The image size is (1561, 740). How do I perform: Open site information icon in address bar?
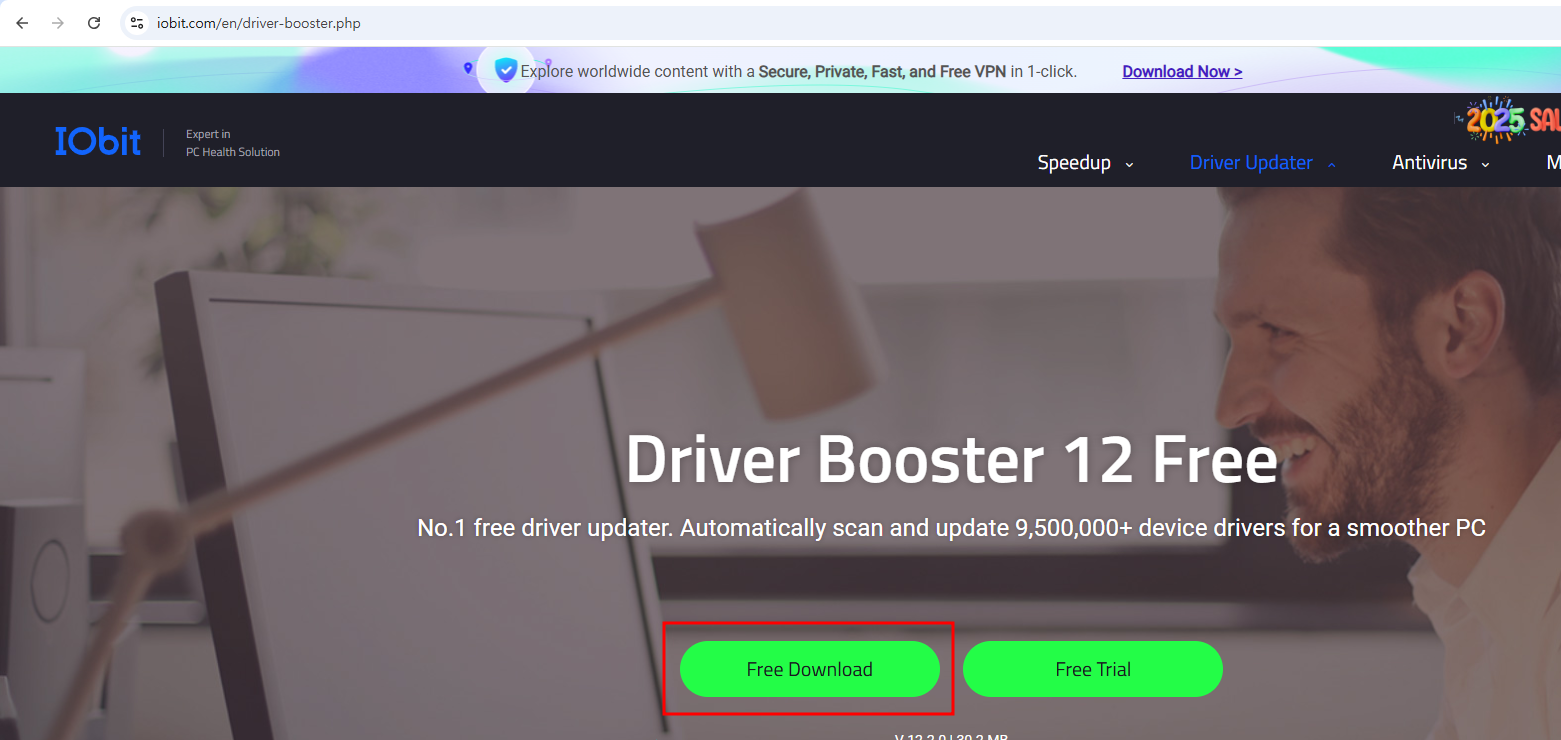tap(137, 23)
